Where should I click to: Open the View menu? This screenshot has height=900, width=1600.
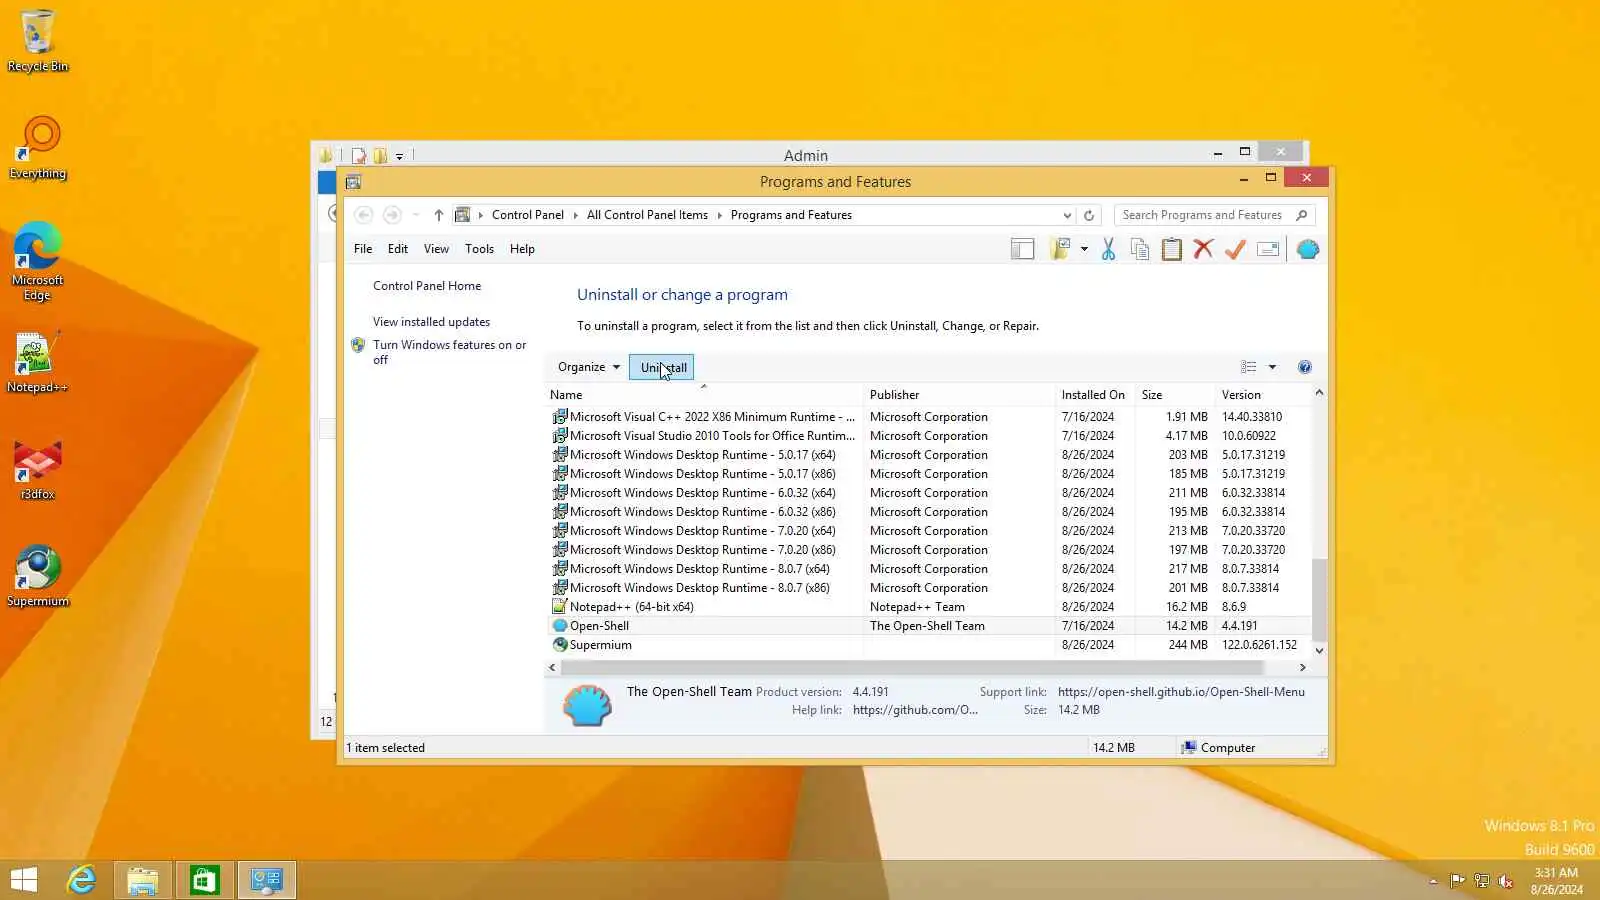click(436, 249)
